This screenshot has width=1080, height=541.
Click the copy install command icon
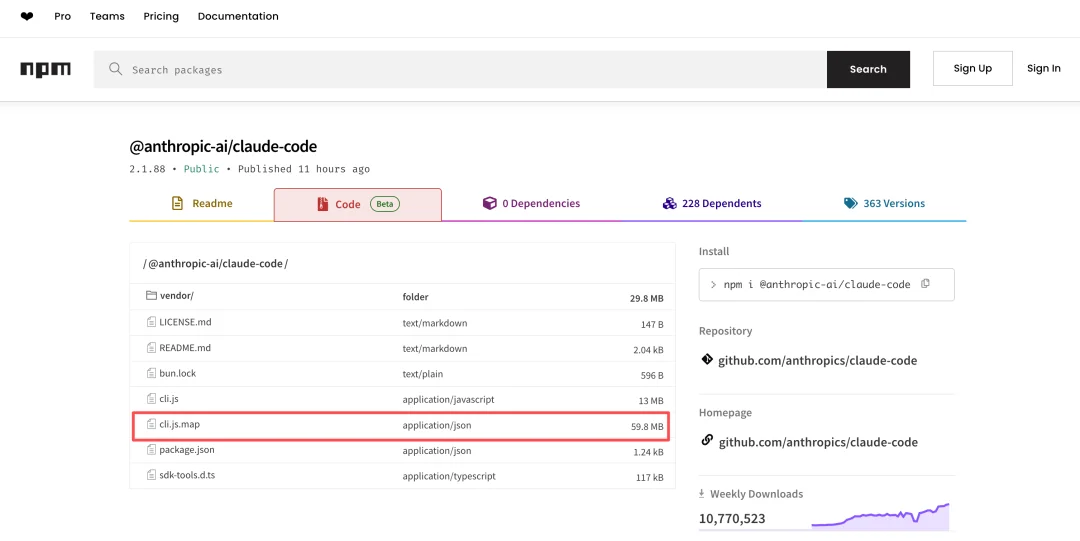925,284
